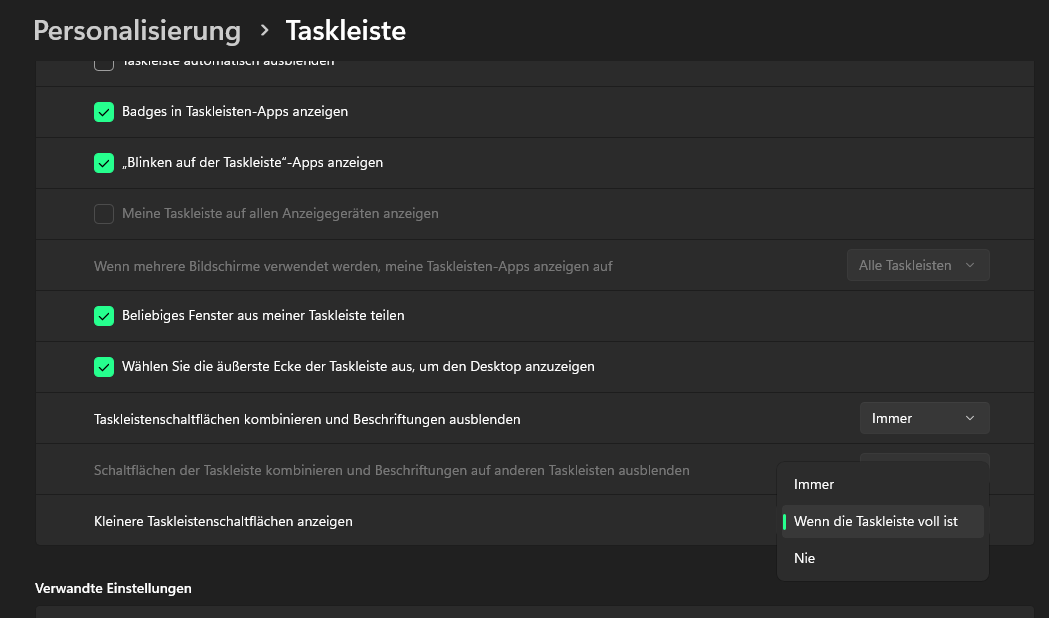Pick Nie from the dropdown list
Screen dimensions: 1049x618
(805, 559)
